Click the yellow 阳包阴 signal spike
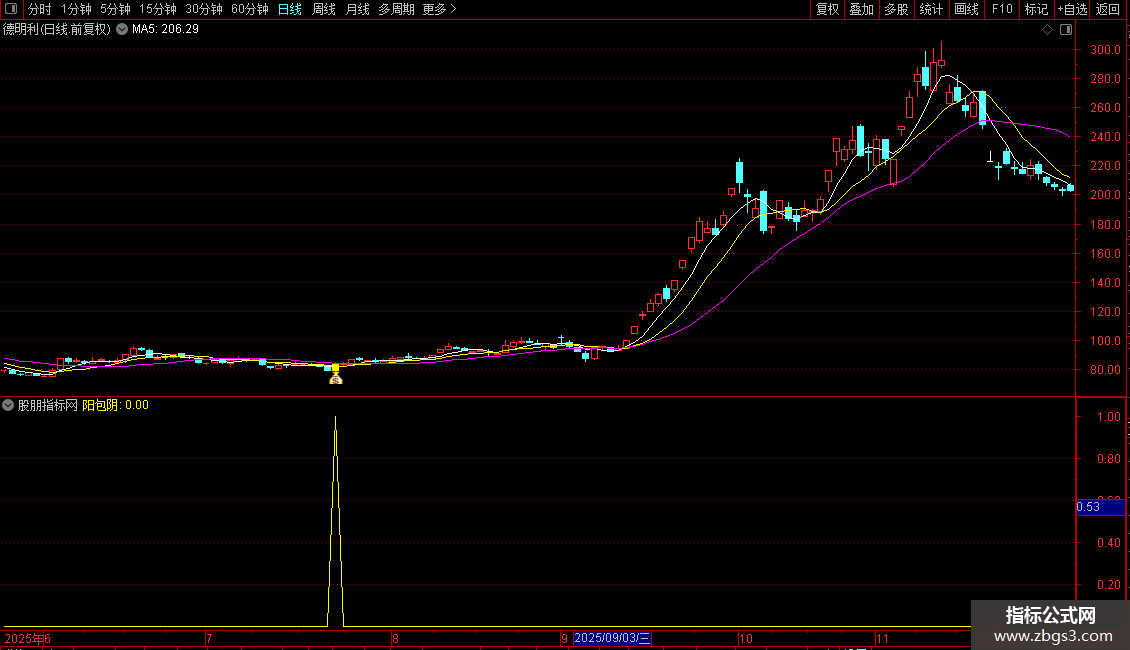Image resolution: width=1130 pixels, height=650 pixels. coord(335,519)
